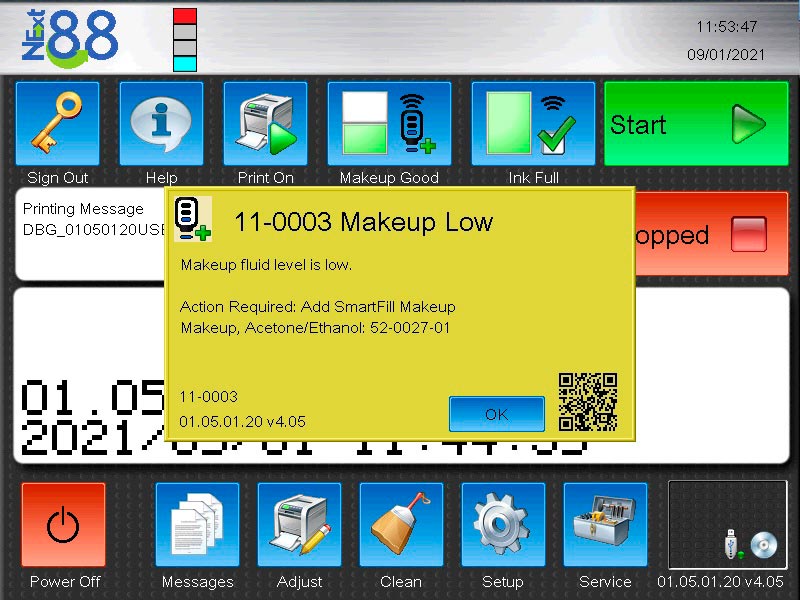Click the version text under the USB panel

(x=720, y=581)
